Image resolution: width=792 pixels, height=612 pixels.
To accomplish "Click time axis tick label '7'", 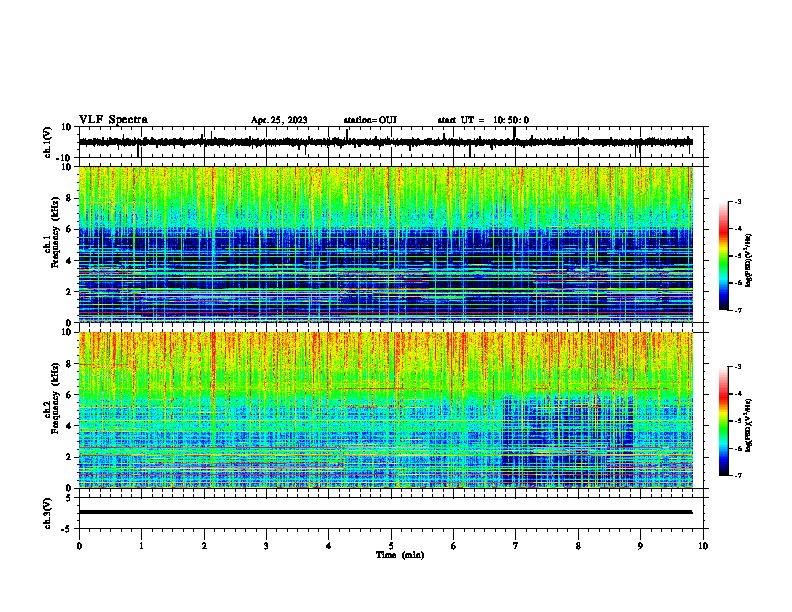I will 516,546.
